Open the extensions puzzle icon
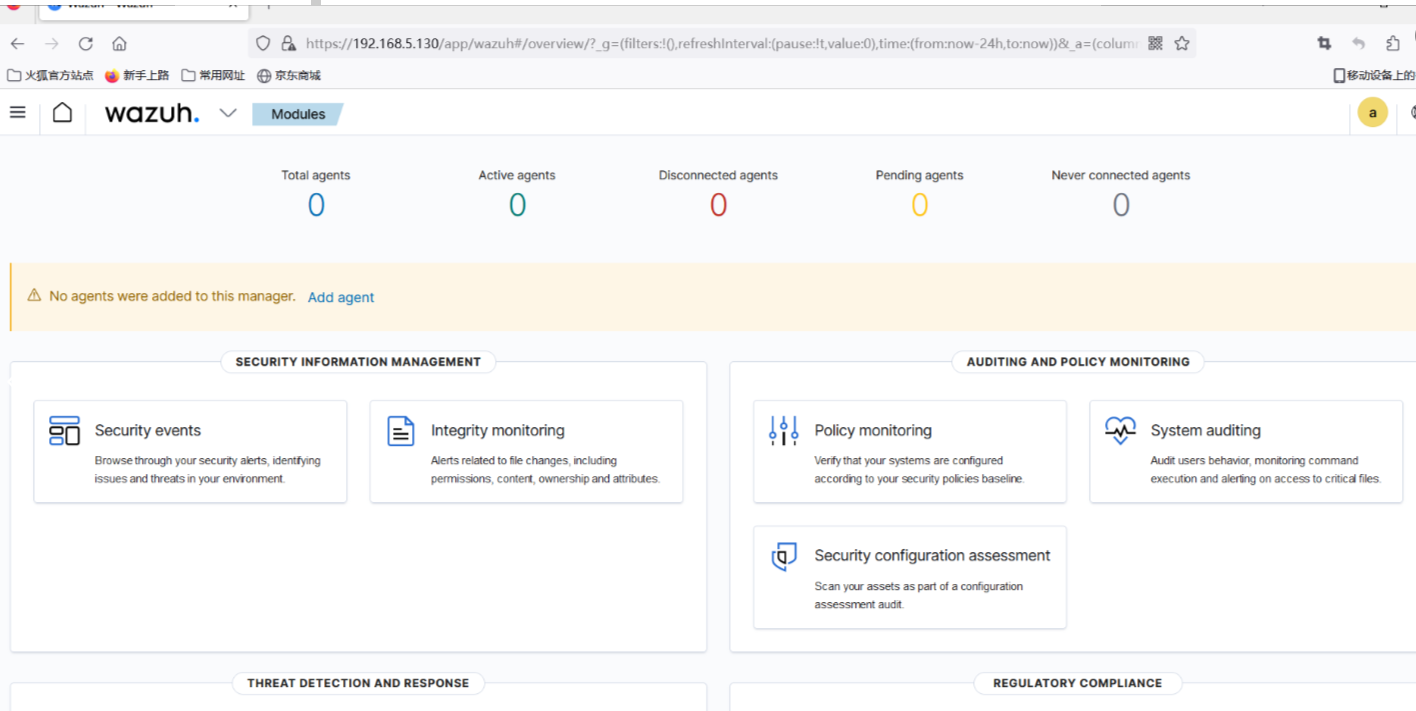Screen dimensions: 1416x711 click(1393, 43)
